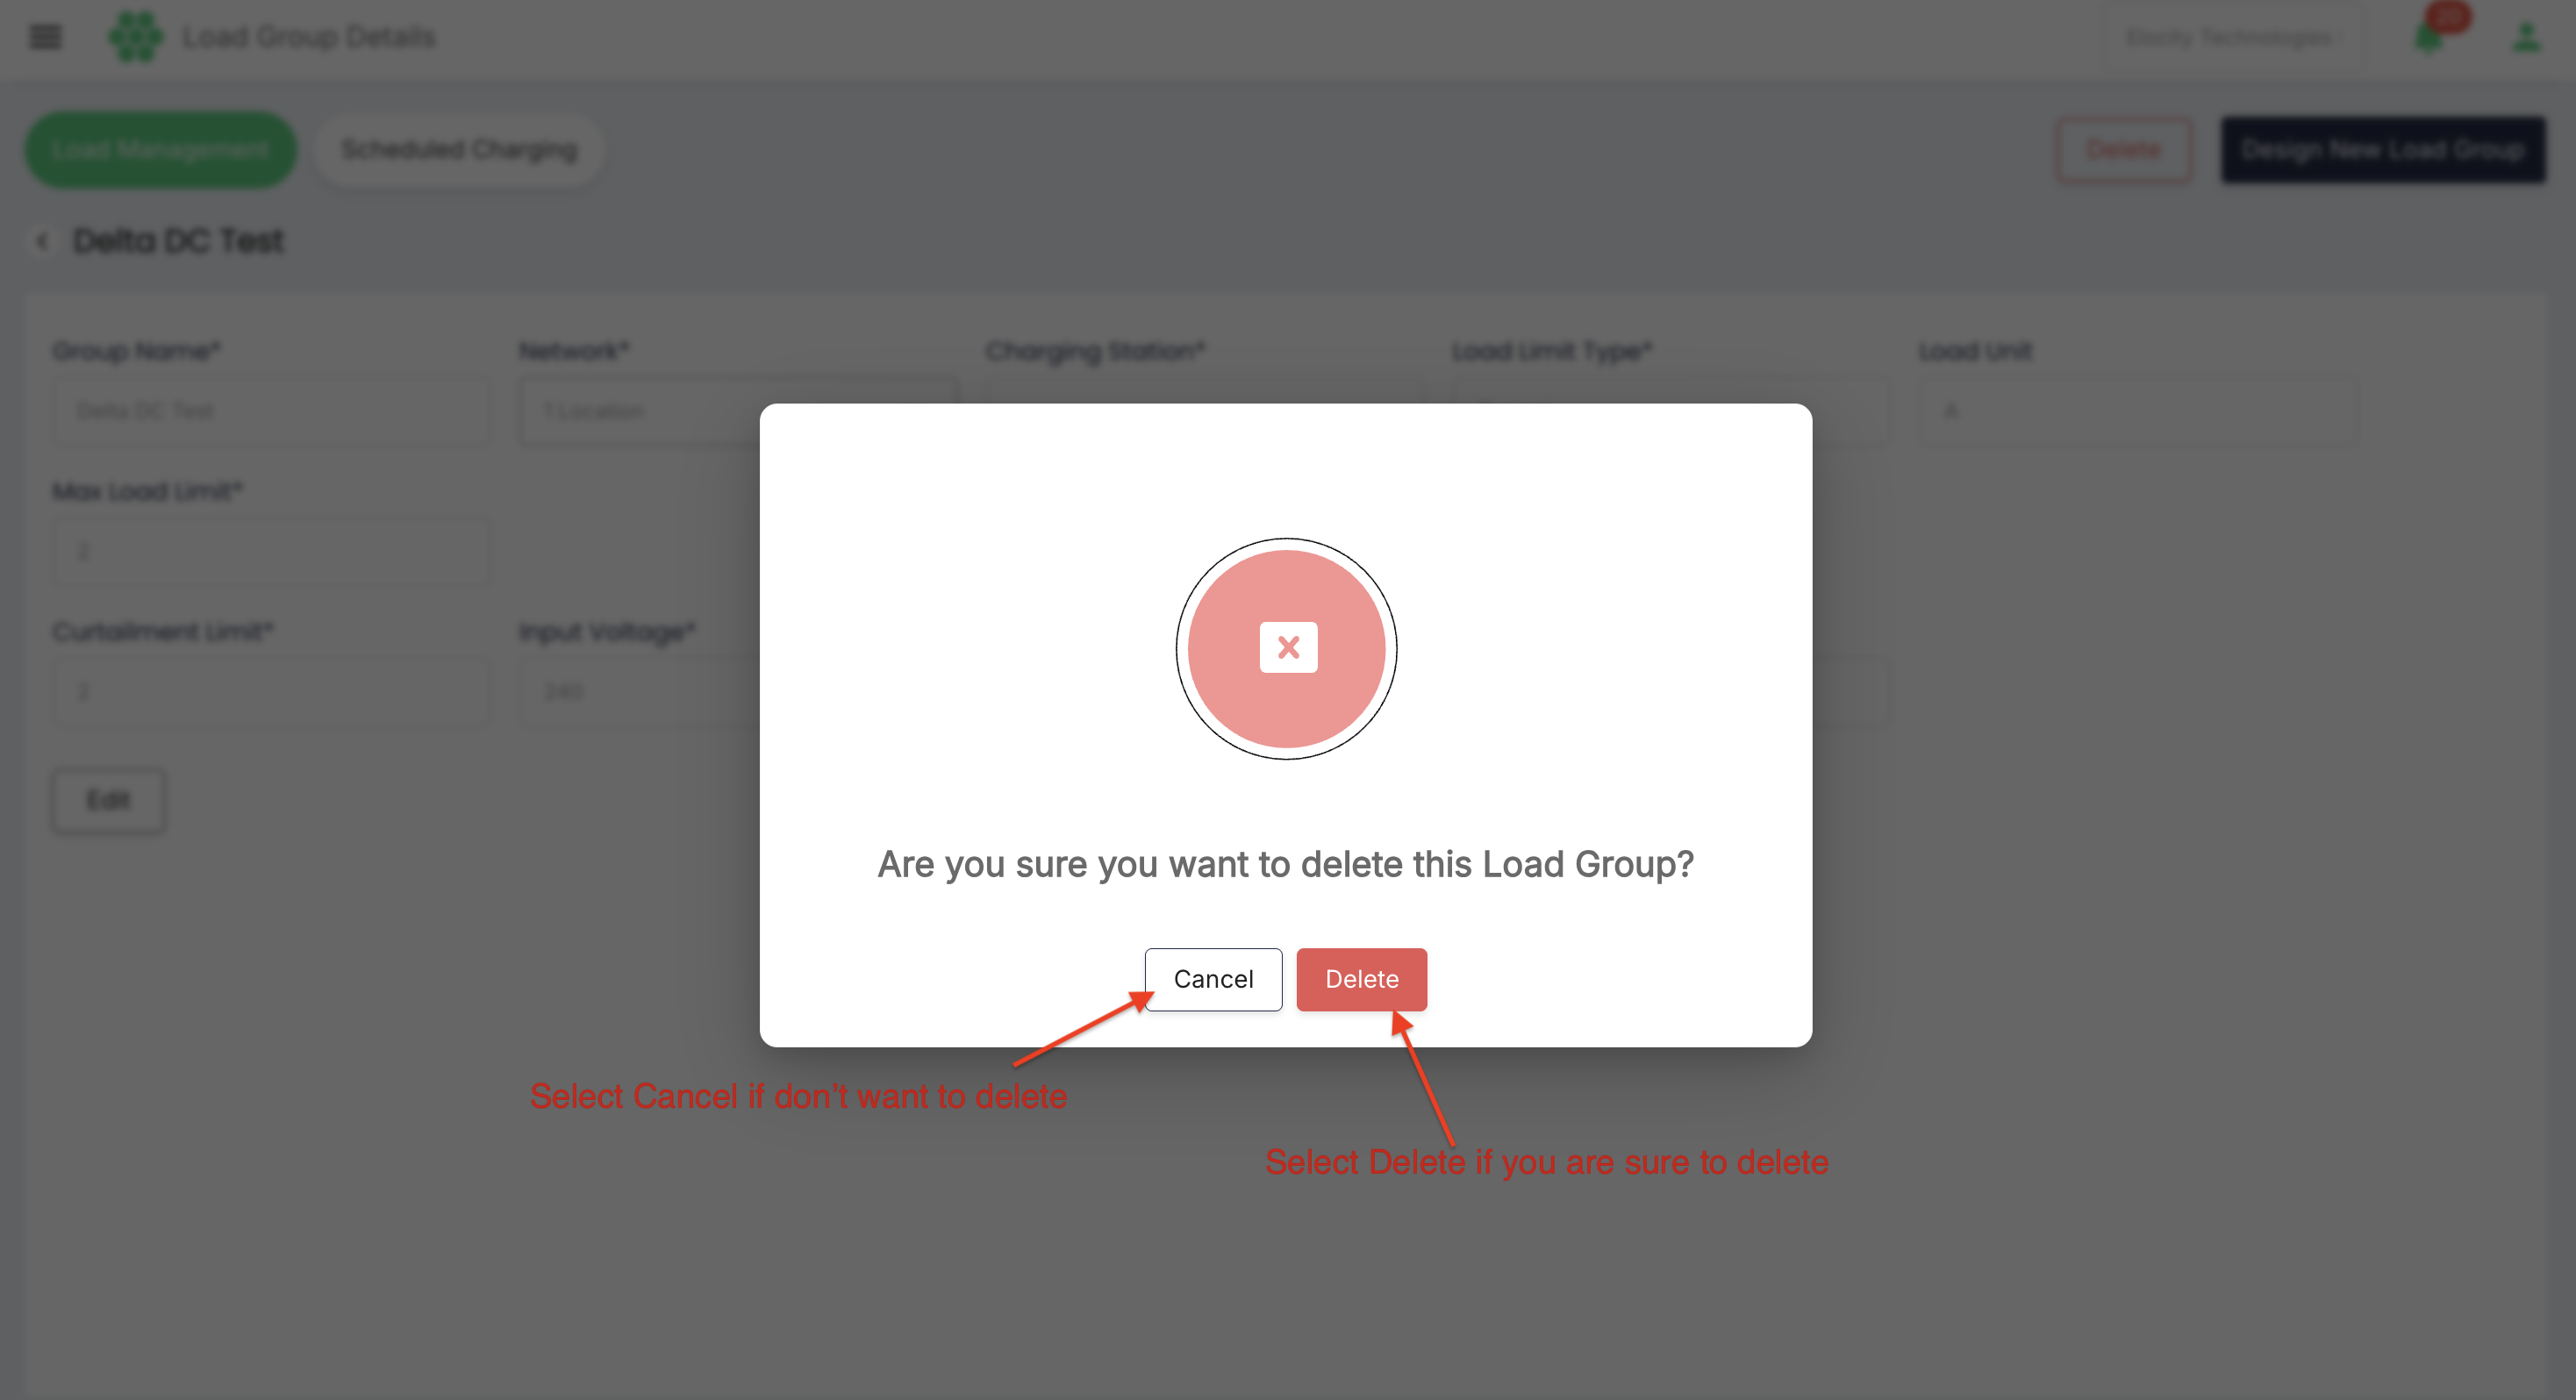2576x1400 pixels.
Task: Click the green app logo icon
Action: tap(136, 37)
